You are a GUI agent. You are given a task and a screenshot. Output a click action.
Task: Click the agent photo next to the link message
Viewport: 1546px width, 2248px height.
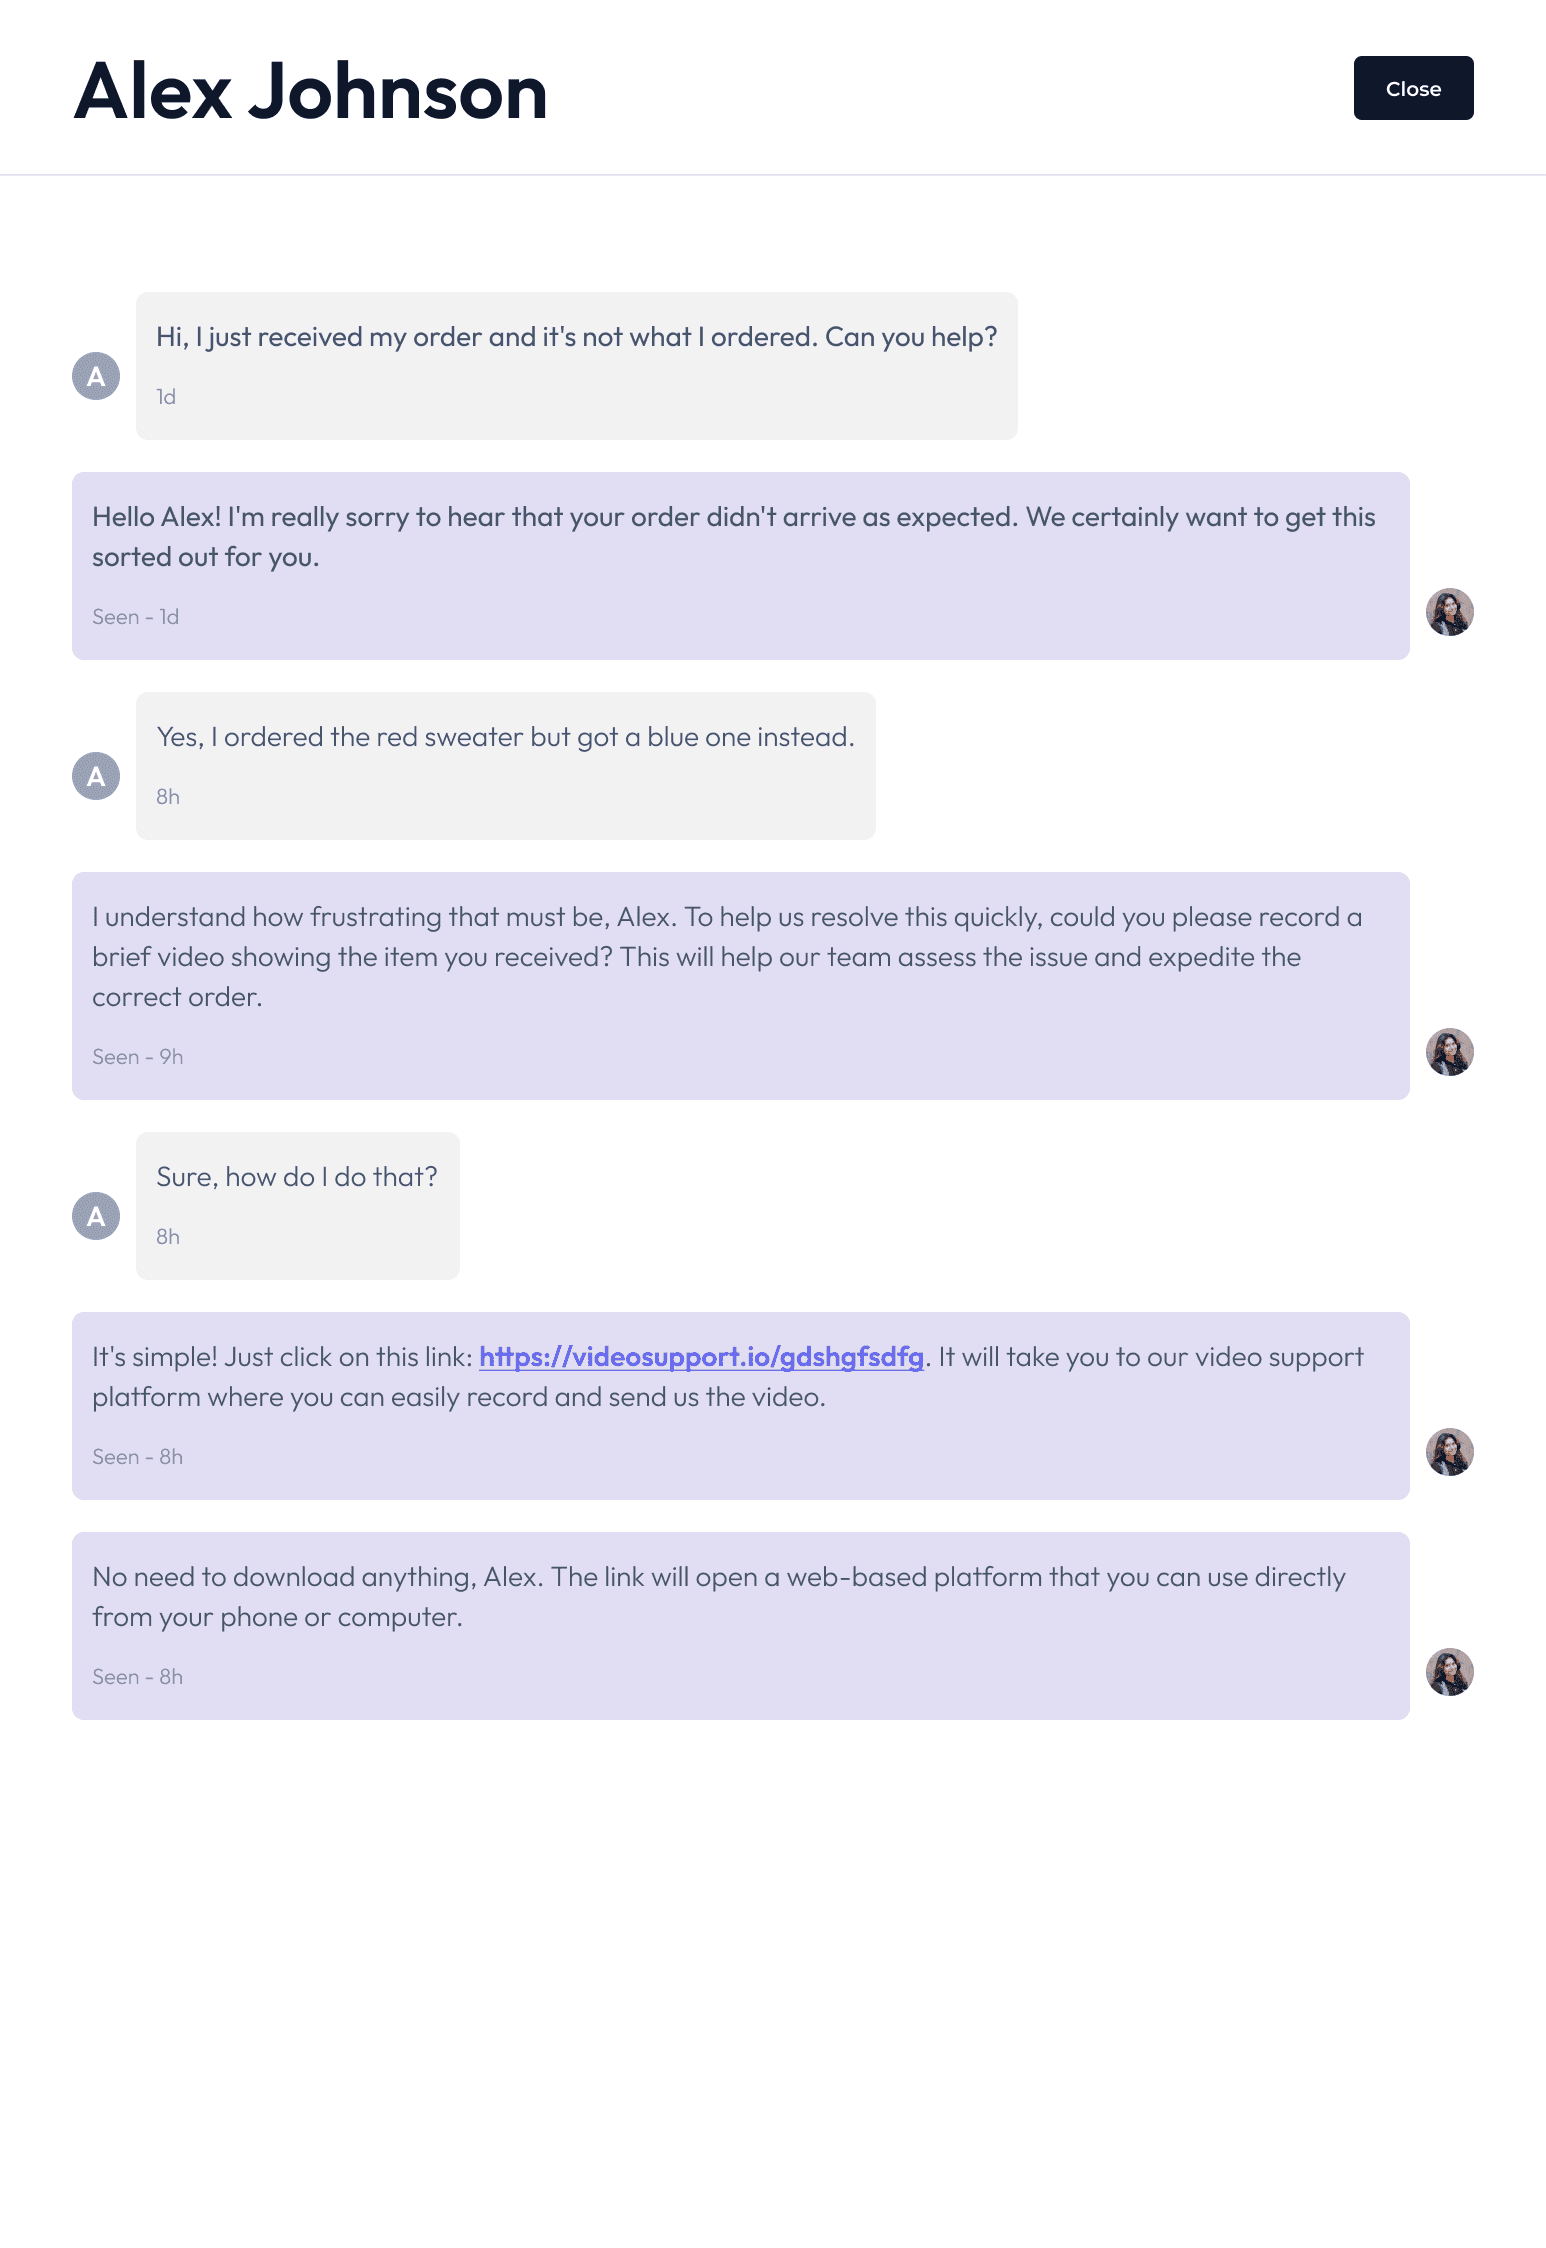point(1450,1454)
